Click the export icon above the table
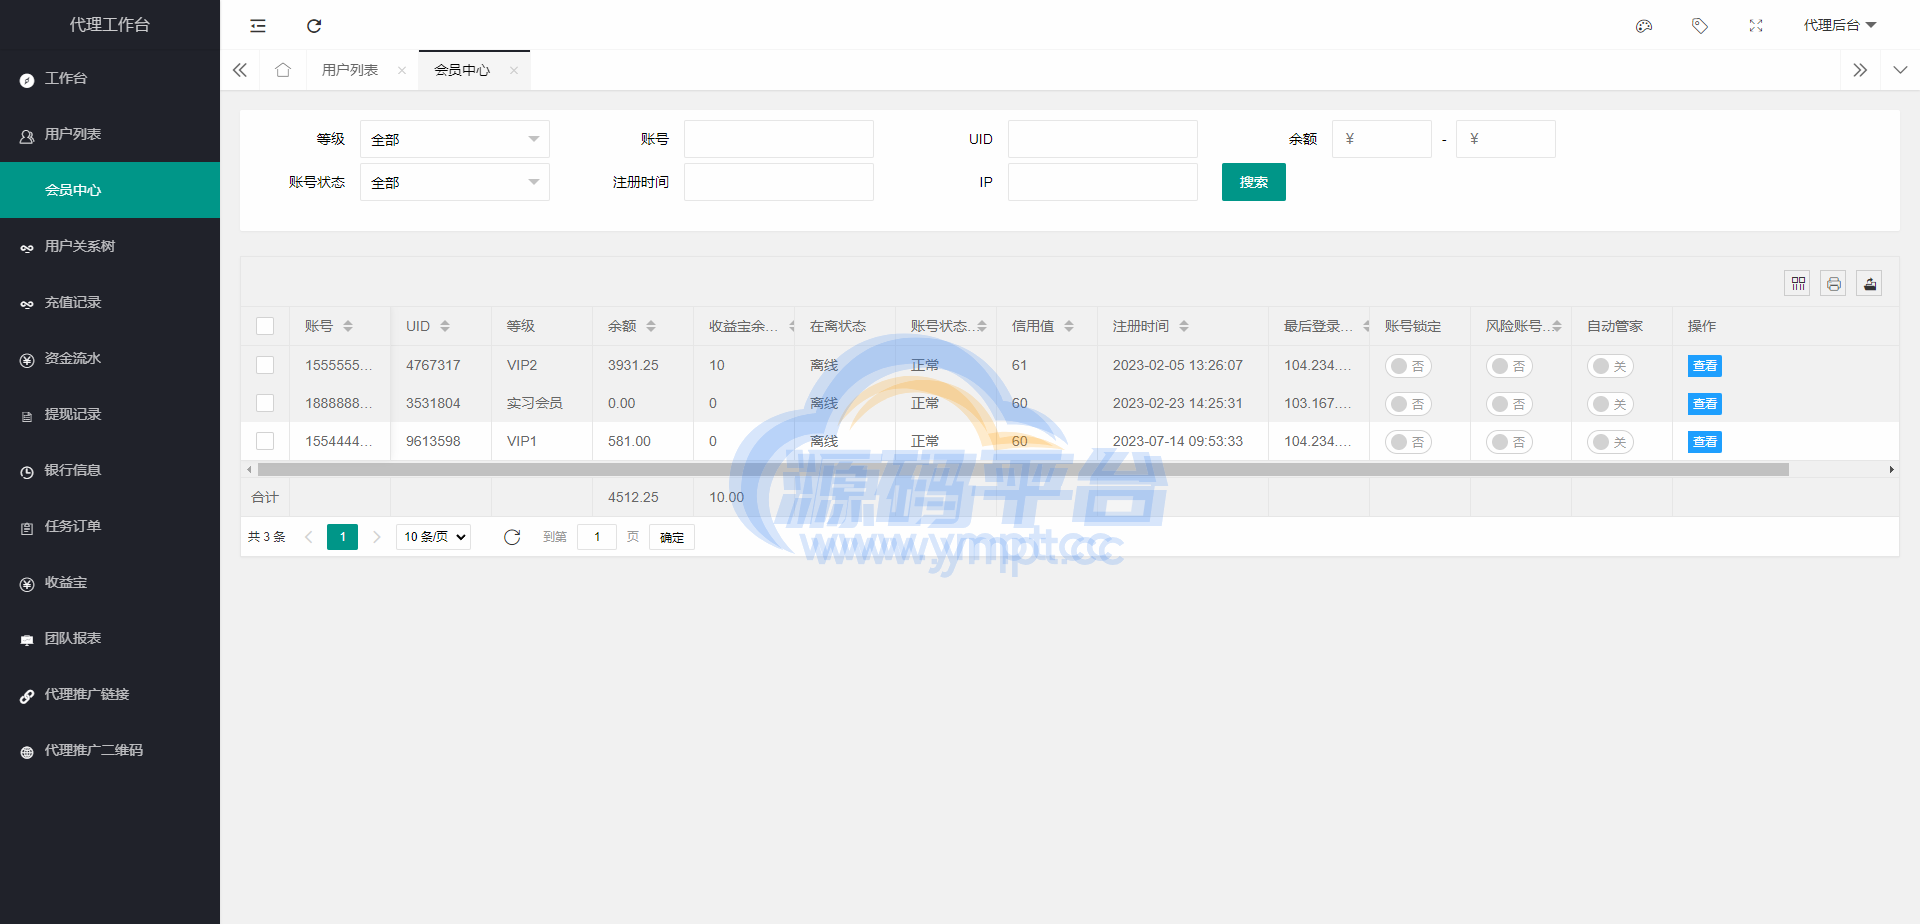1920x924 pixels. coord(1870,284)
